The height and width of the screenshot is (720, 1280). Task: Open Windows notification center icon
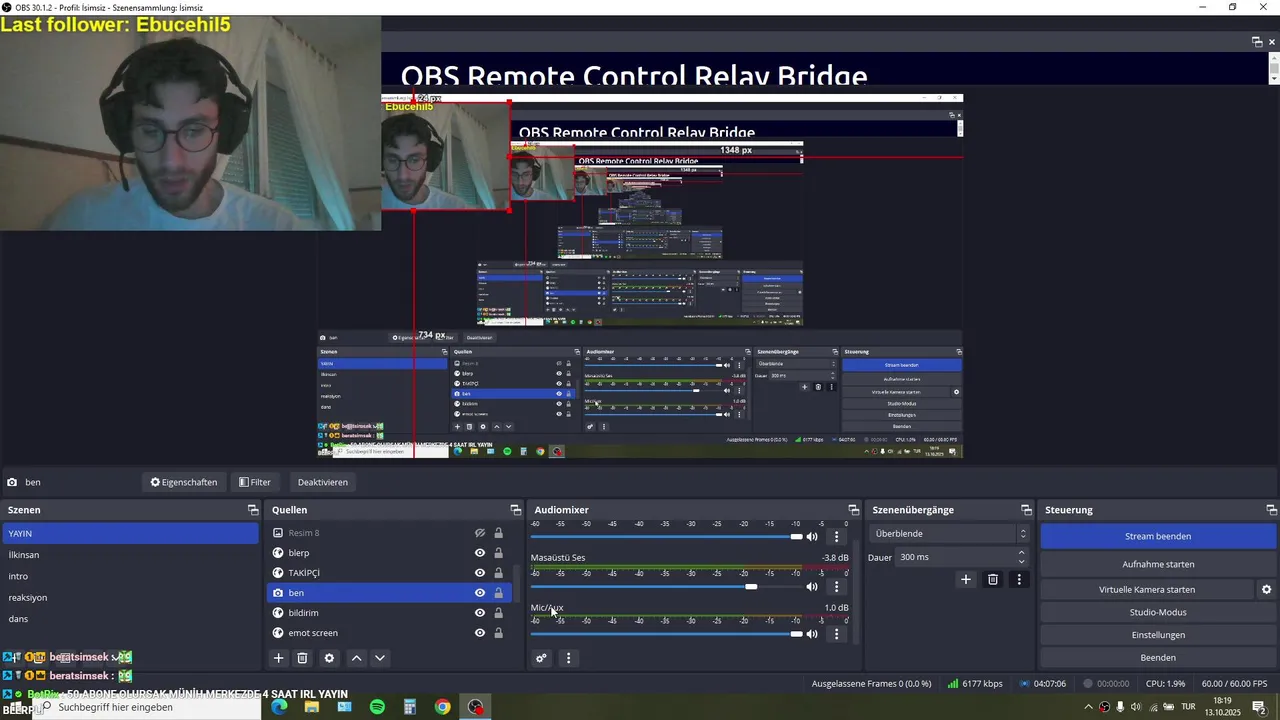click(1259, 707)
